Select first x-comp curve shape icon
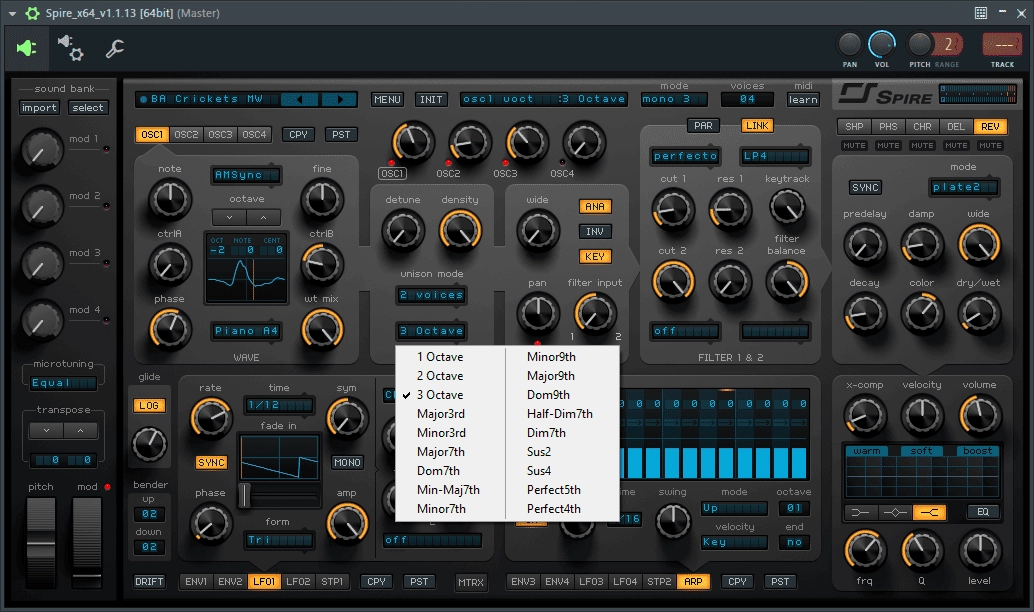 point(861,512)
